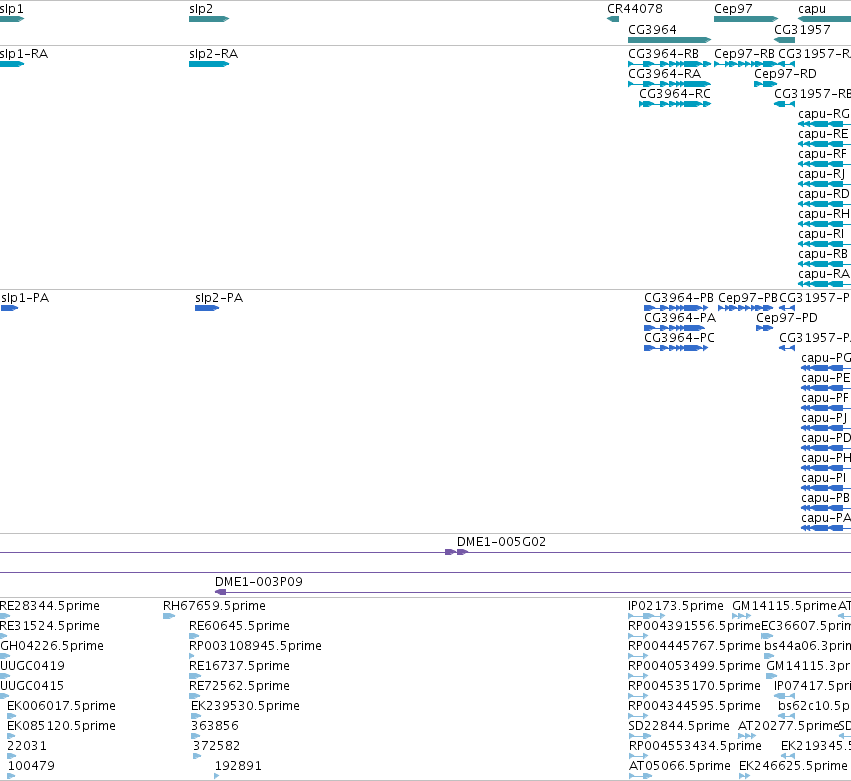The image size is (851, 781).
Task: Click the EK246625.5prime EST label
Action: 793,766
